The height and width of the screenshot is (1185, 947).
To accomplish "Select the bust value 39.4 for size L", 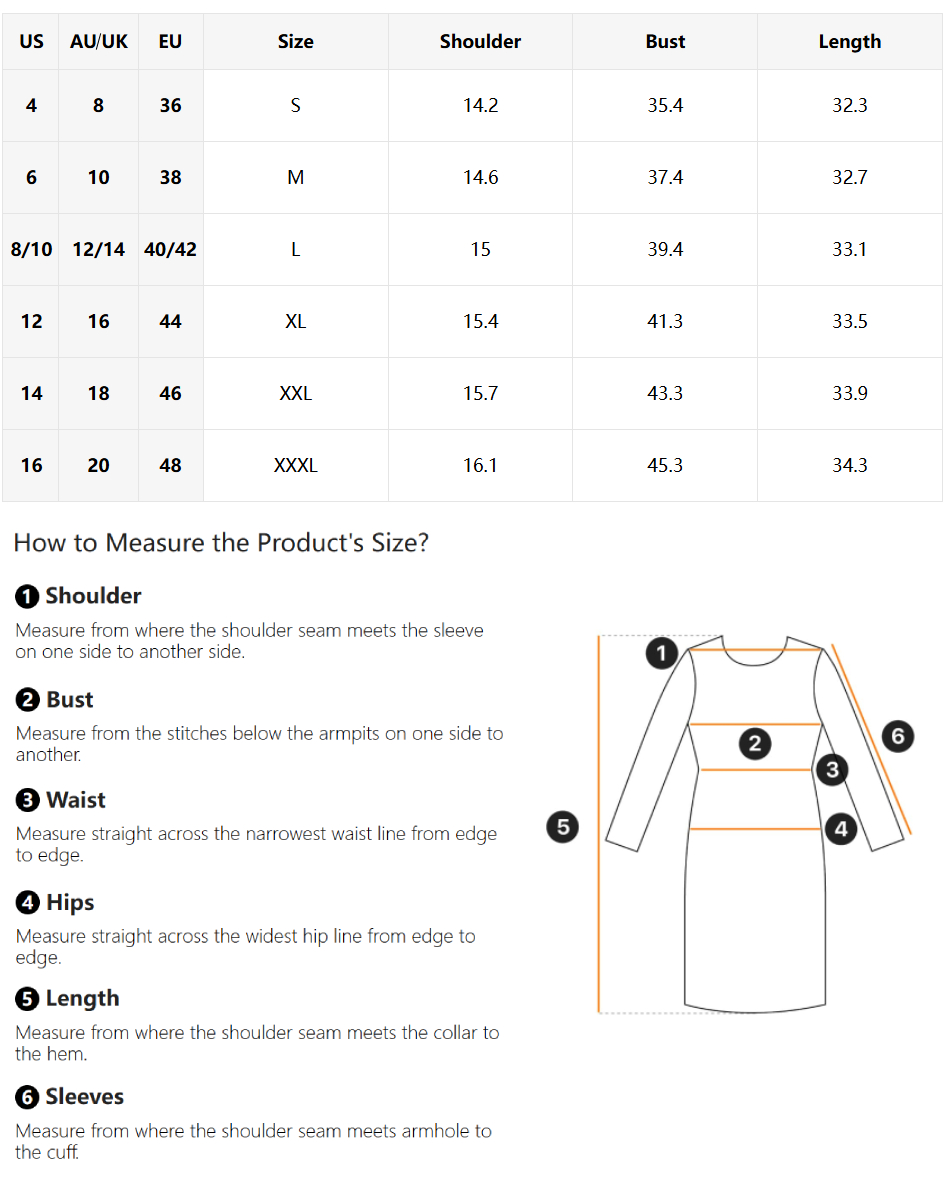I will [665, 249].
